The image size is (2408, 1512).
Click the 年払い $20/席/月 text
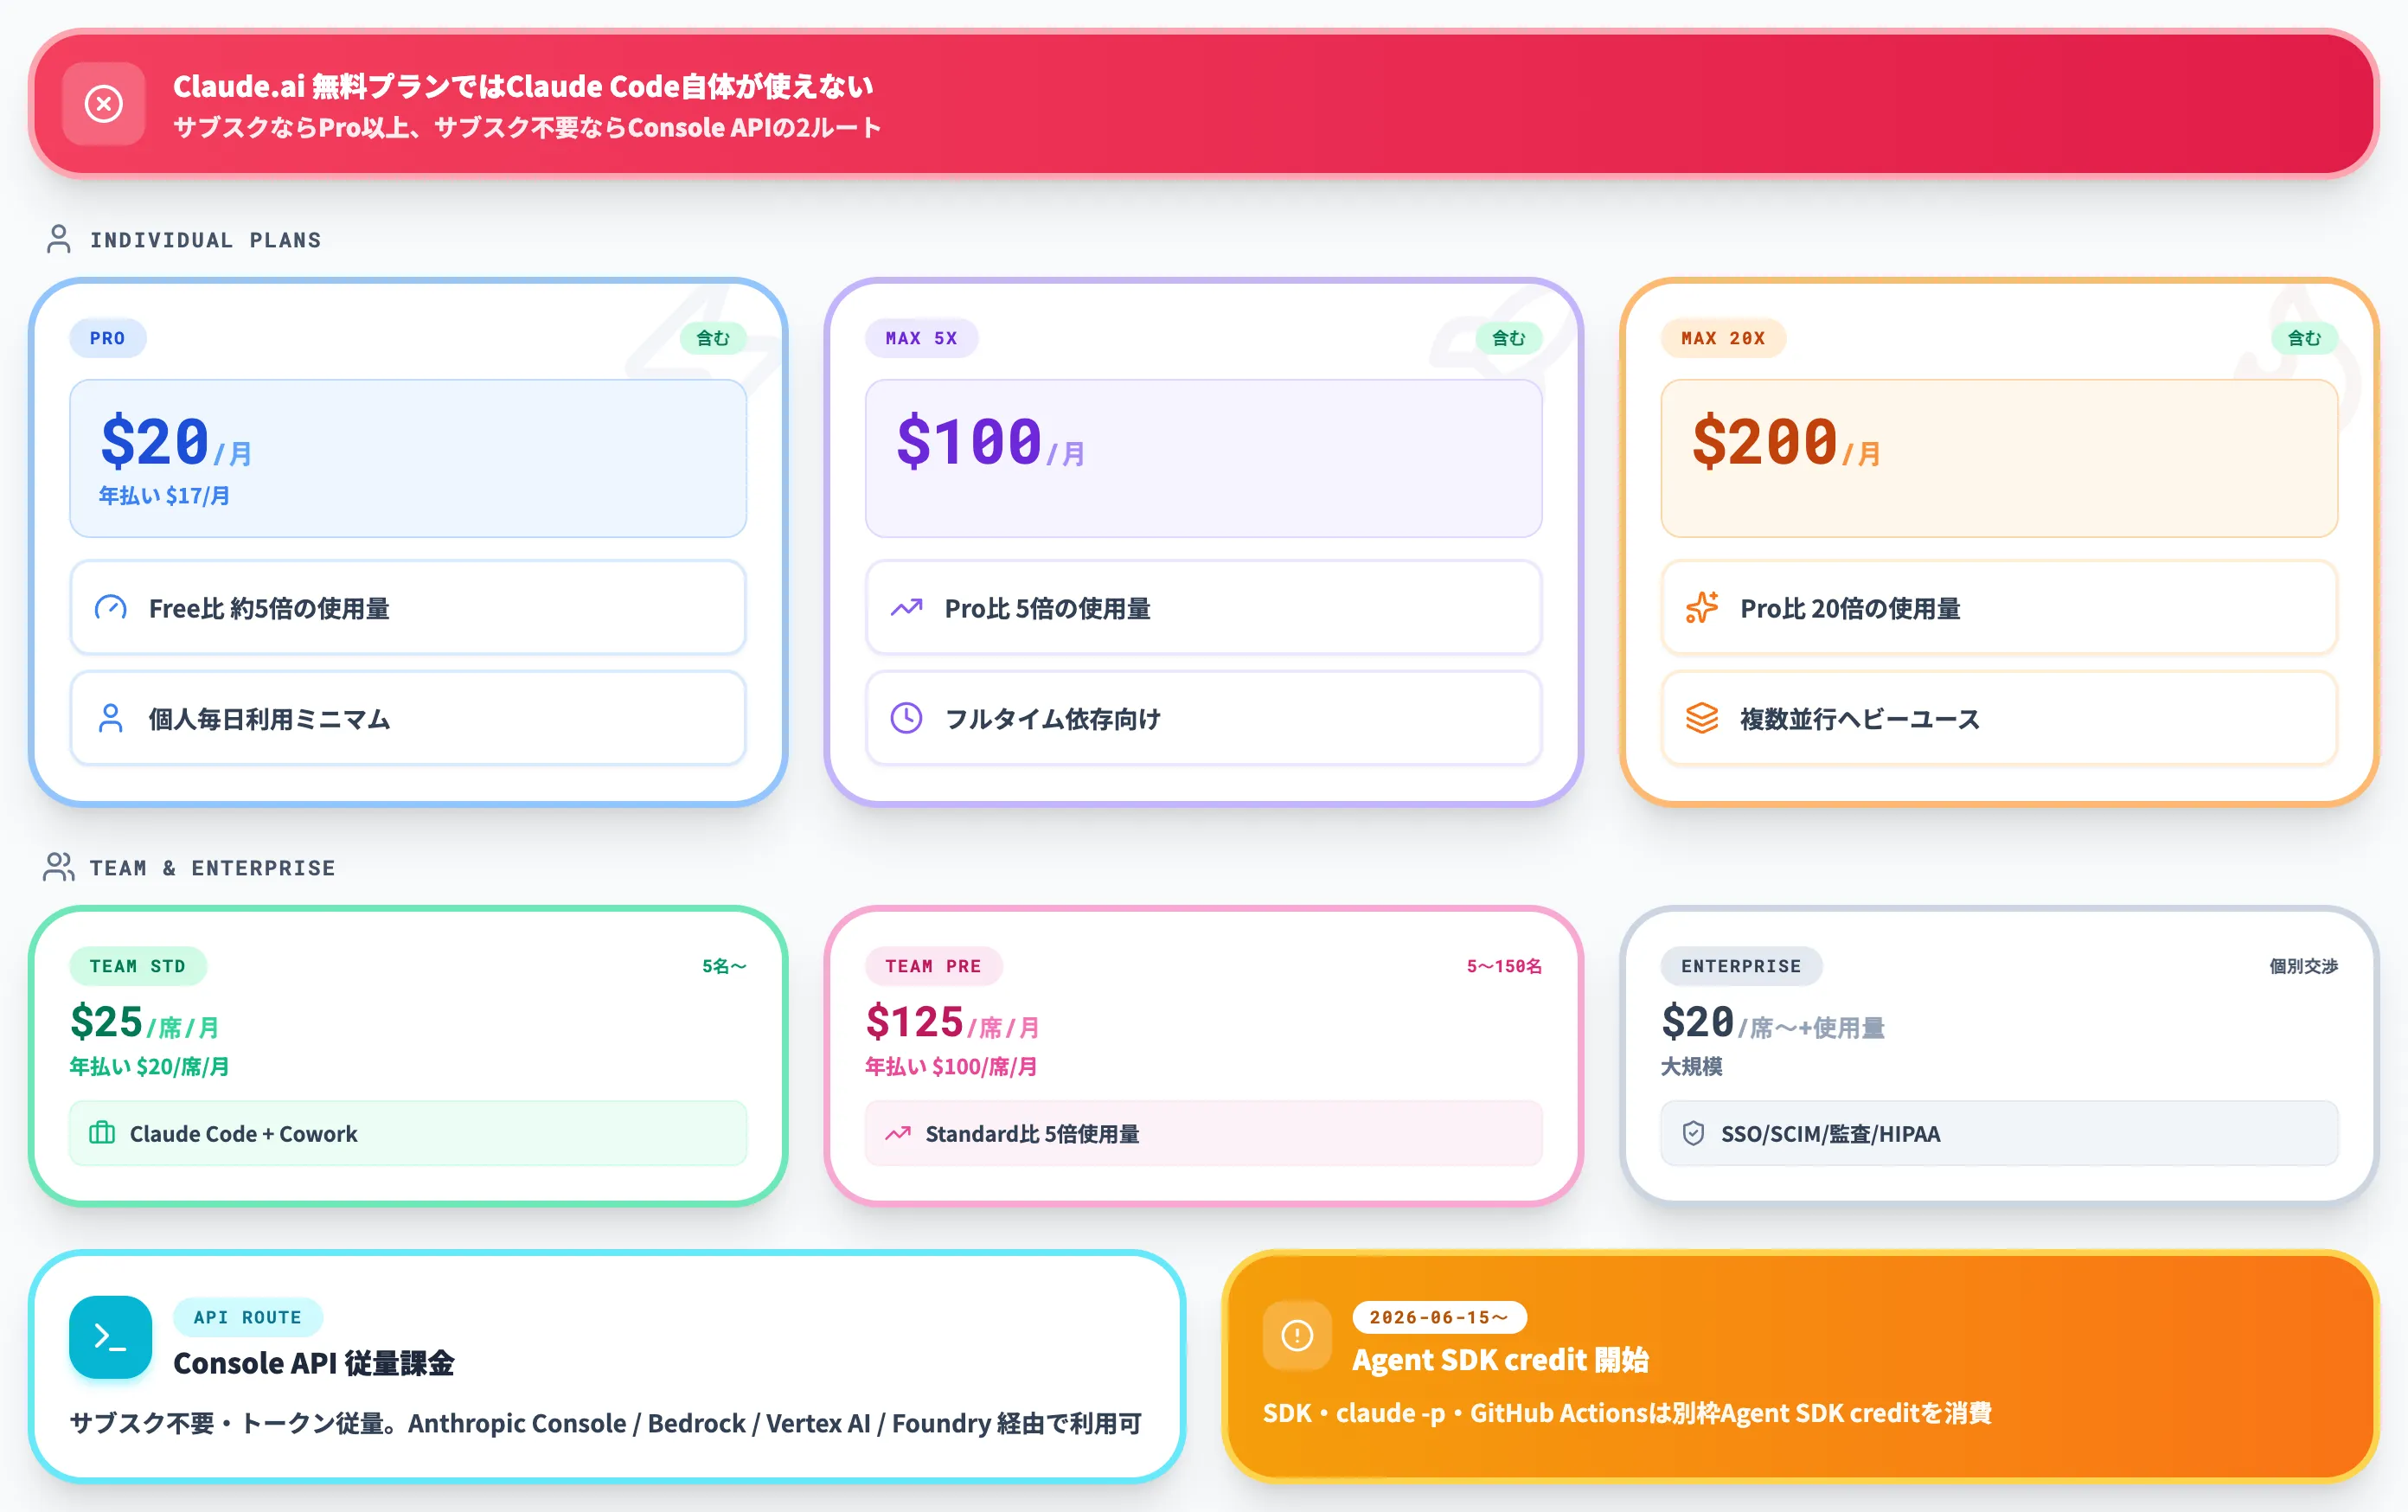[149, 1067]
